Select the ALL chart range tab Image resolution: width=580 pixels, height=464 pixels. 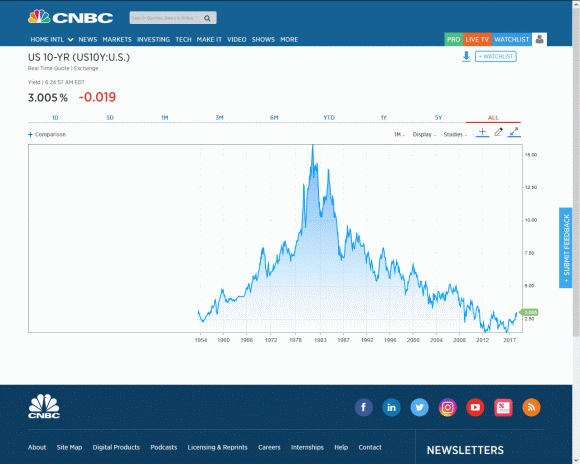(x=493, y=118)
